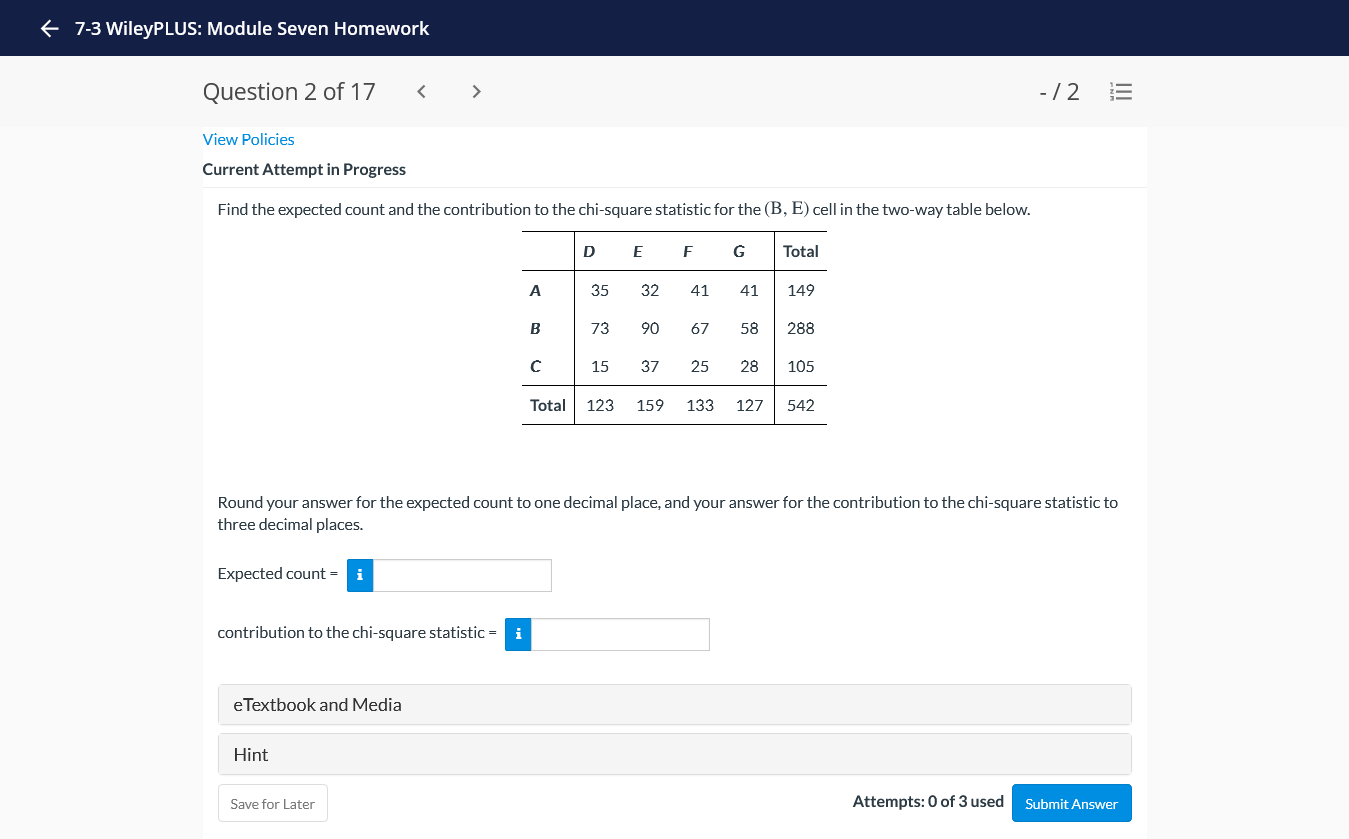Click the info icon beside Expected count field

click(359, 575)
